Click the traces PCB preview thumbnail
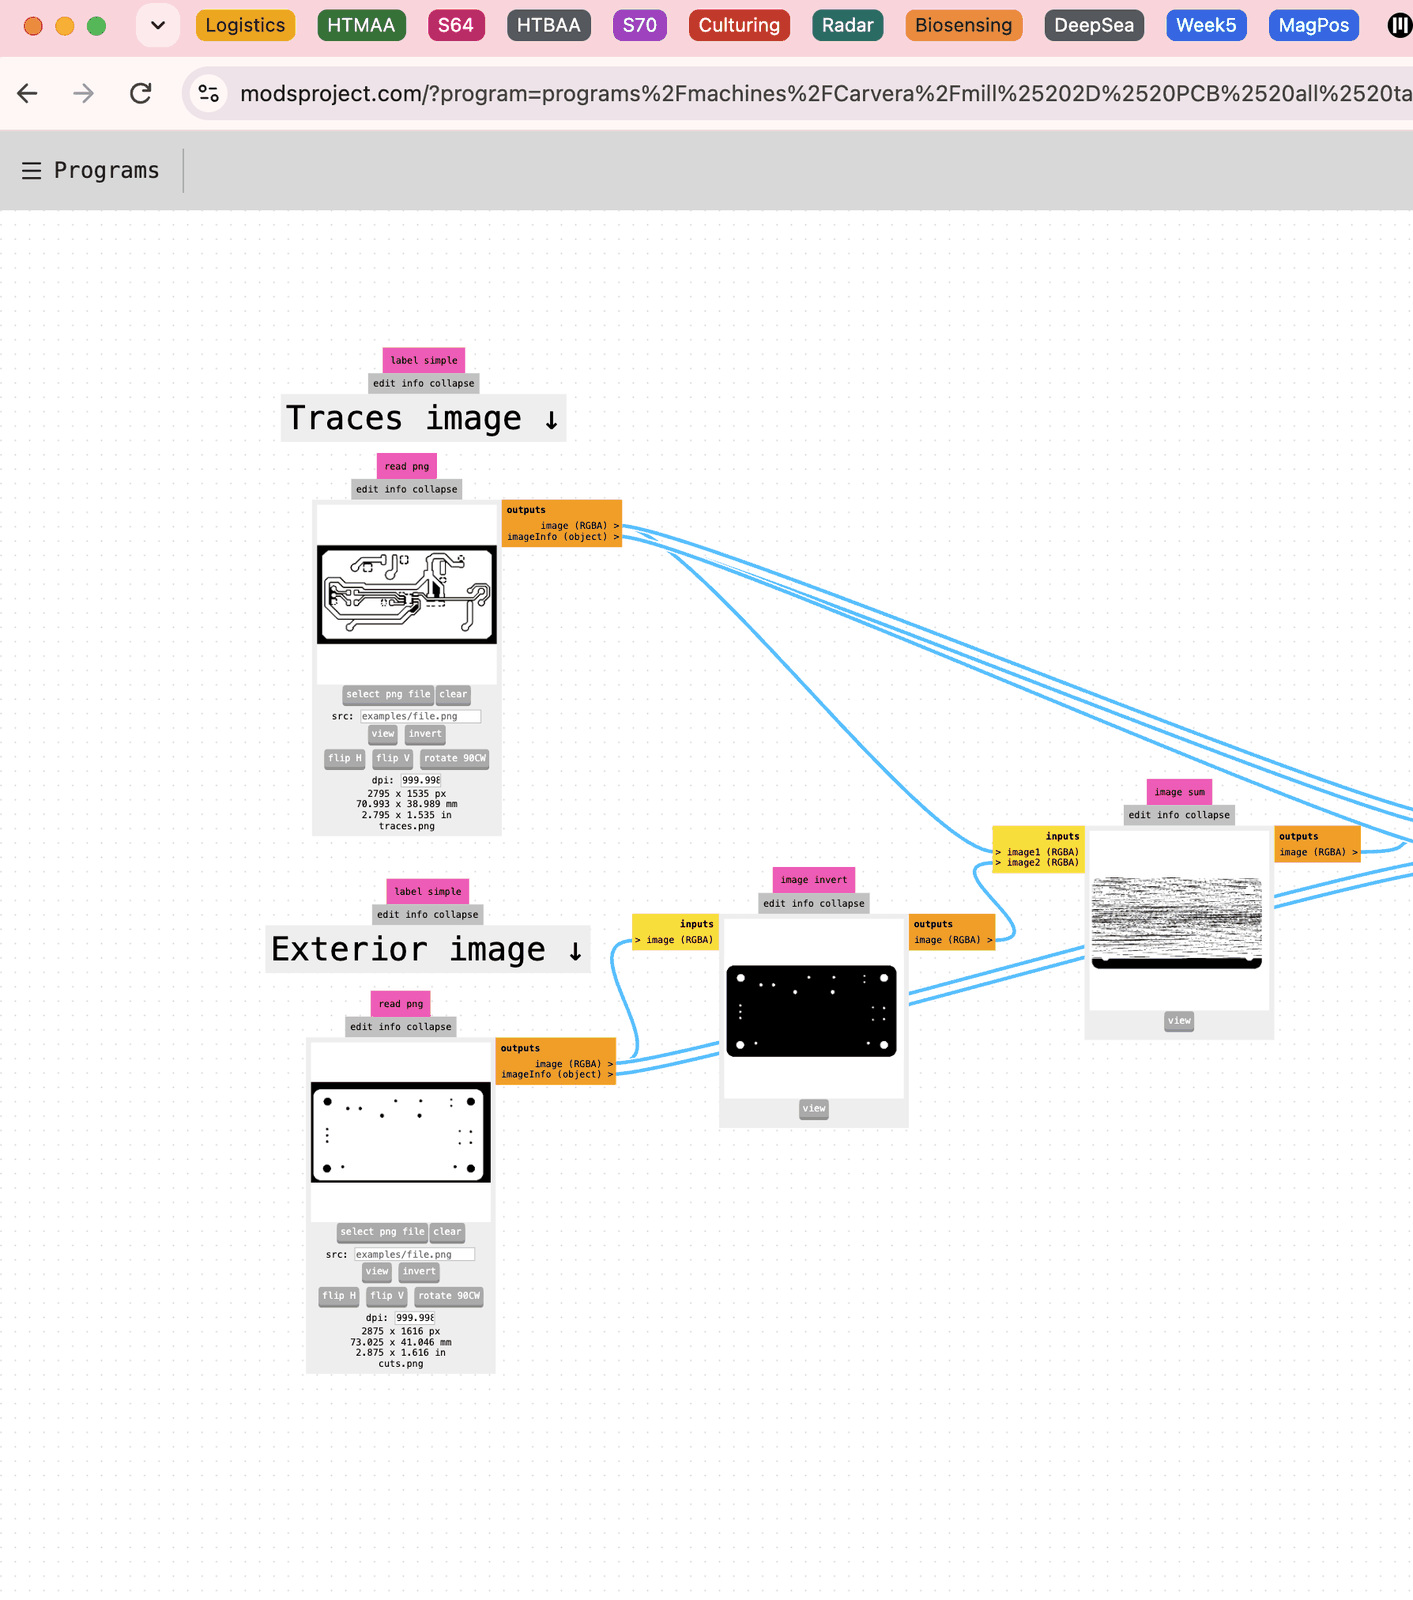The width and height of the screenshot is (1413, 1600). (x=407, y=594)
